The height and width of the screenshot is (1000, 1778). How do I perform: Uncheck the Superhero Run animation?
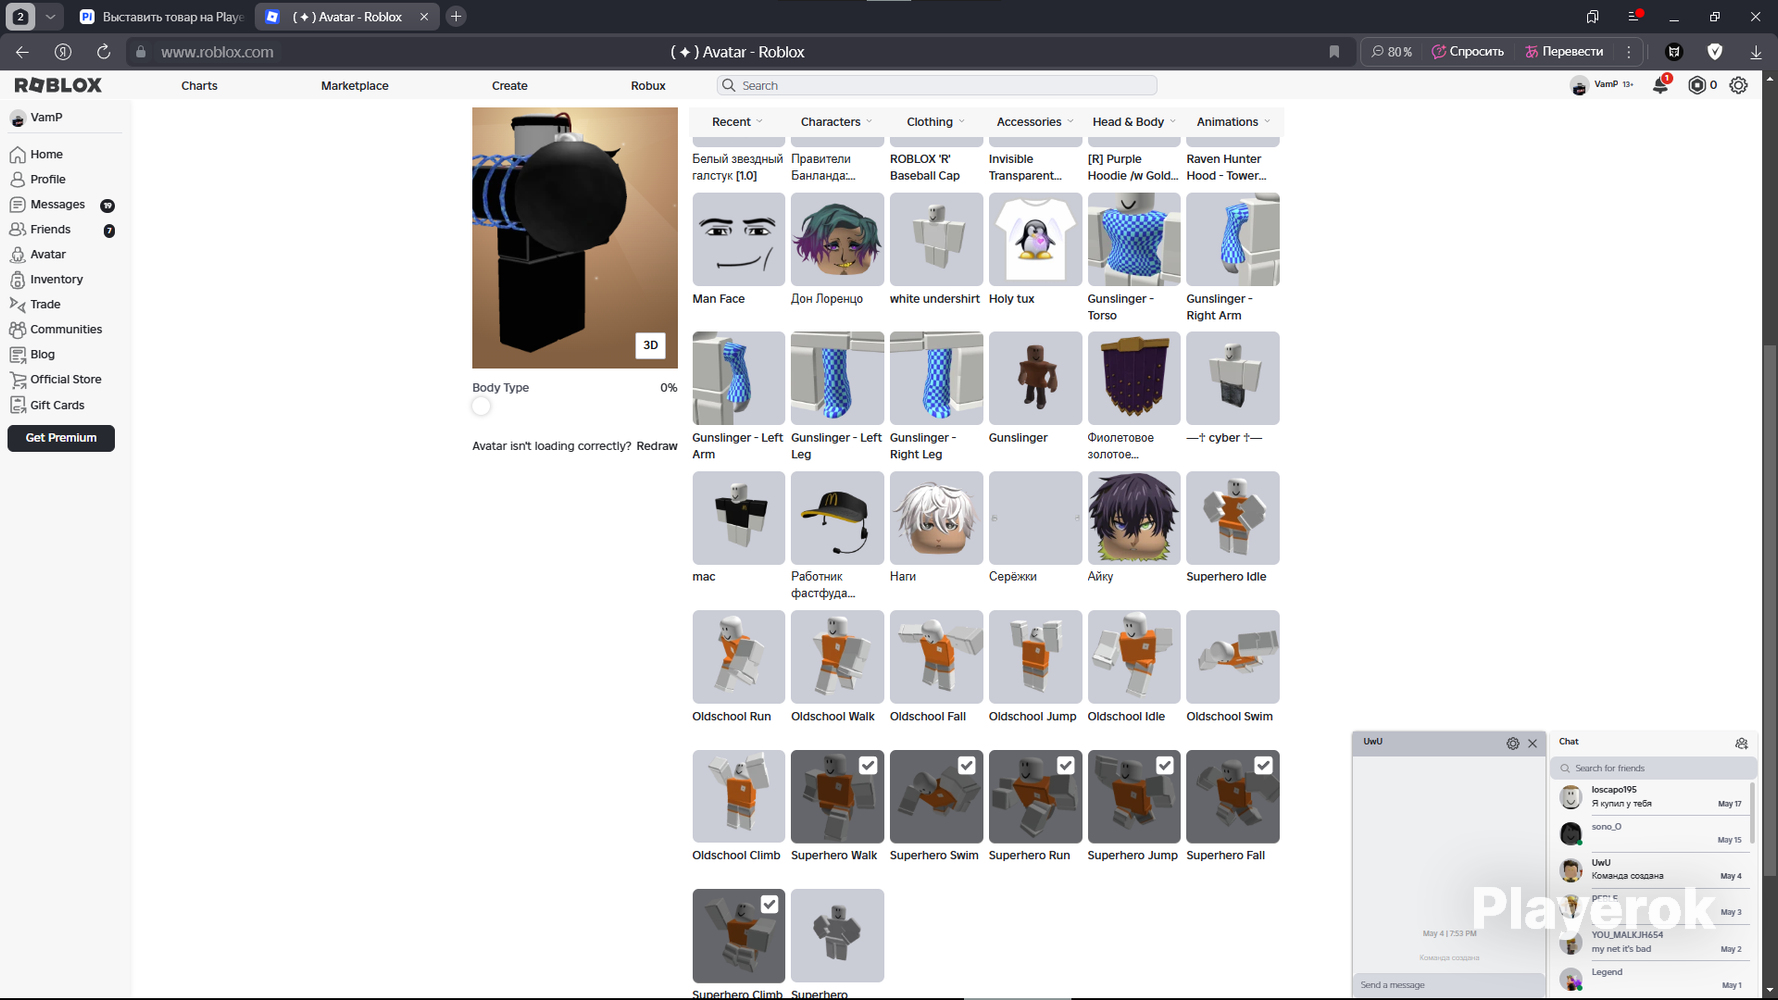pos(1065,765)
